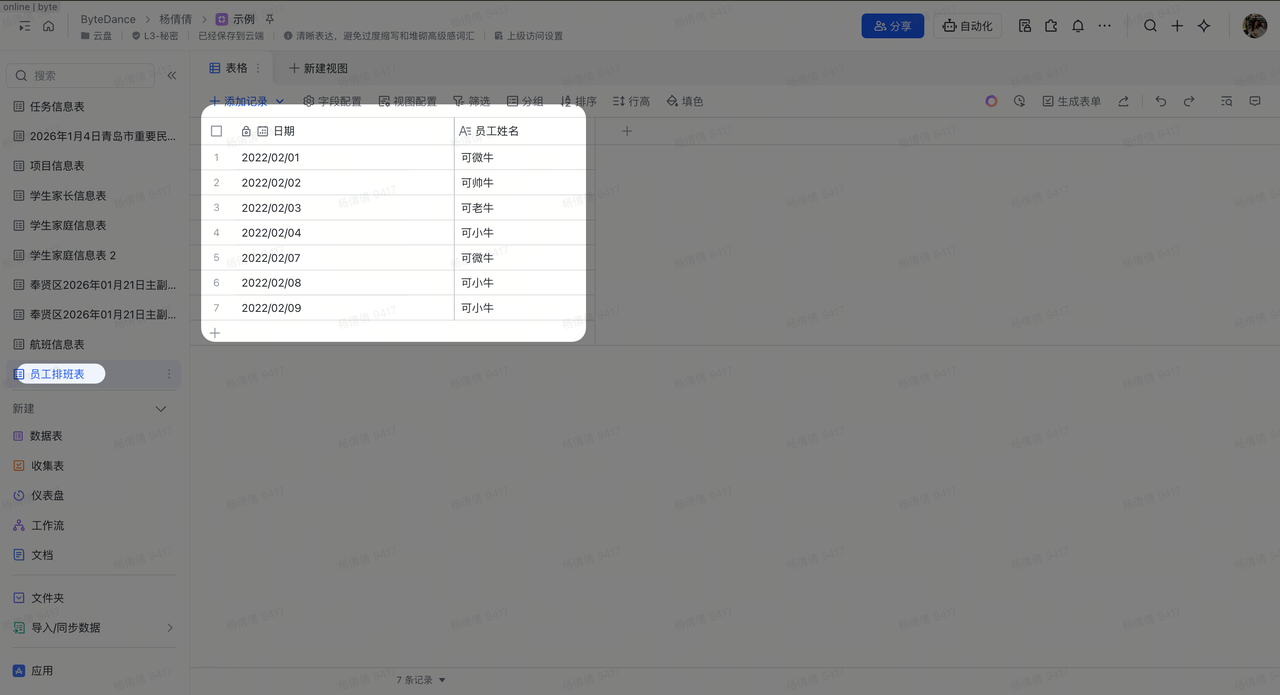The height and width of the screenshot is (695, 1280).
Task: Open the find-records search icon in toolbar
Action: pos(1226,101)
